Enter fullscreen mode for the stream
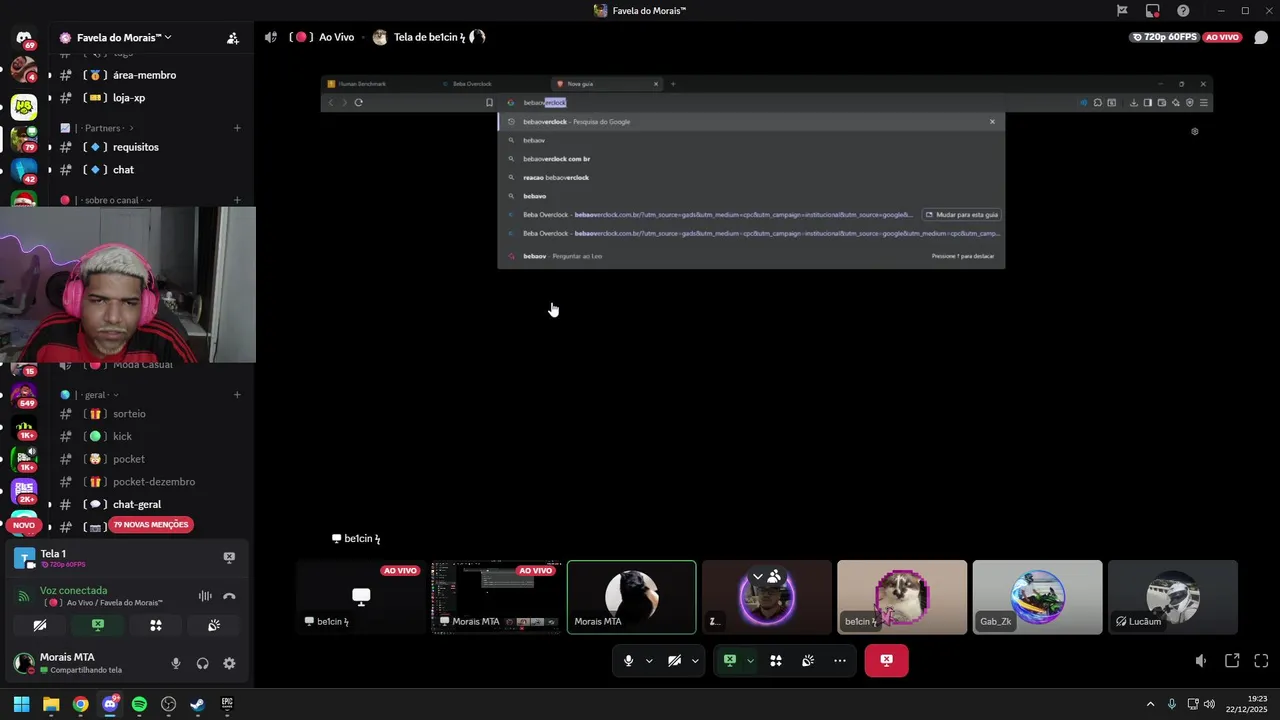The height and width of the screenshot is (720, 1280). pyautogui.click(x=1261, y=661)
